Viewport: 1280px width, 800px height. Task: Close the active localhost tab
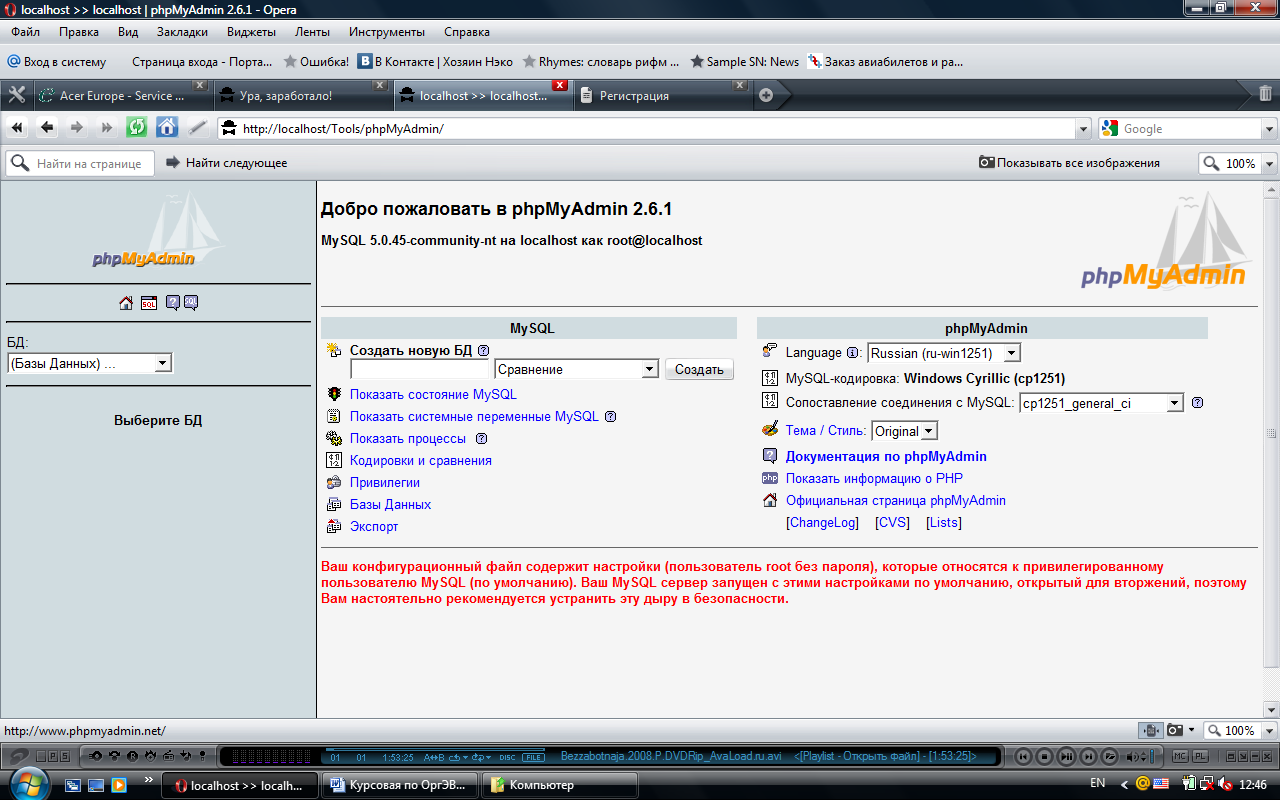pyautogui.click(x=560, y=85)
